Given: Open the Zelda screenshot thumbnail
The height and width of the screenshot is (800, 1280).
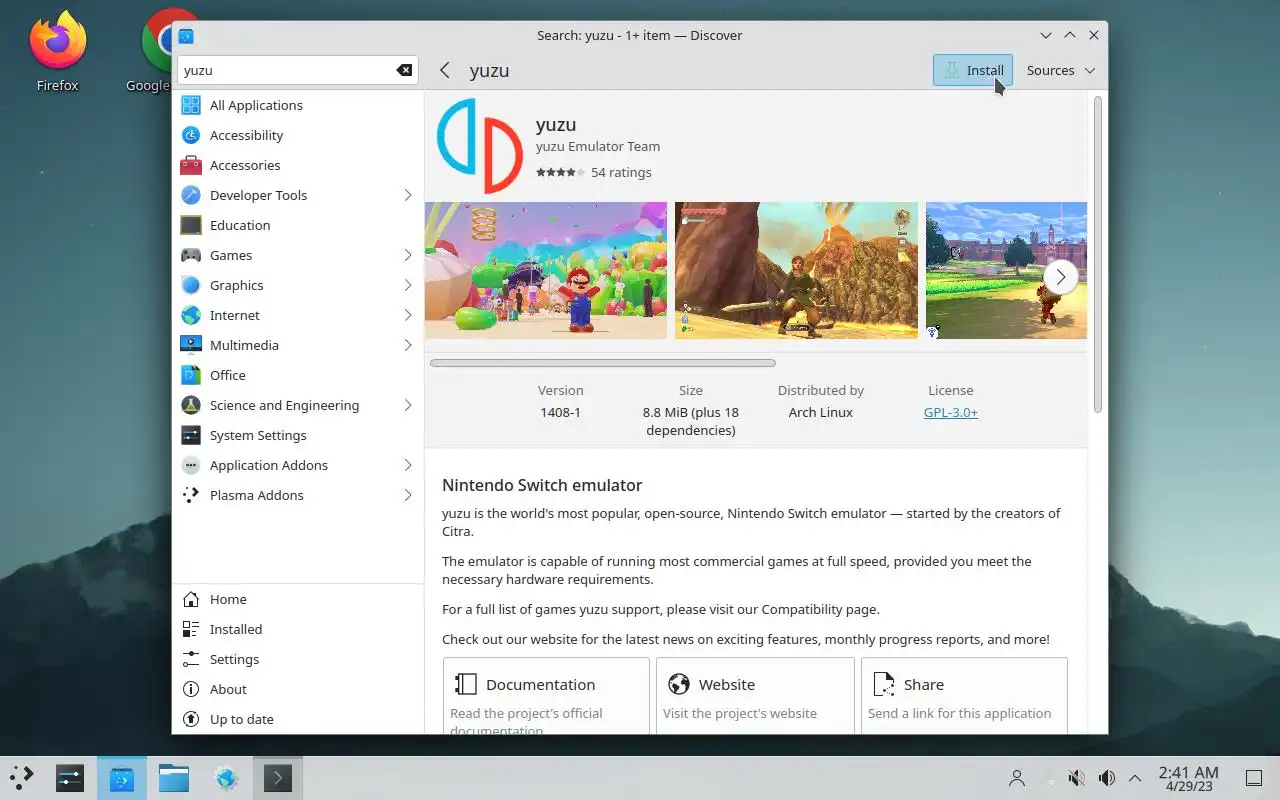Looking at the screenshot, I should (796, 270).
